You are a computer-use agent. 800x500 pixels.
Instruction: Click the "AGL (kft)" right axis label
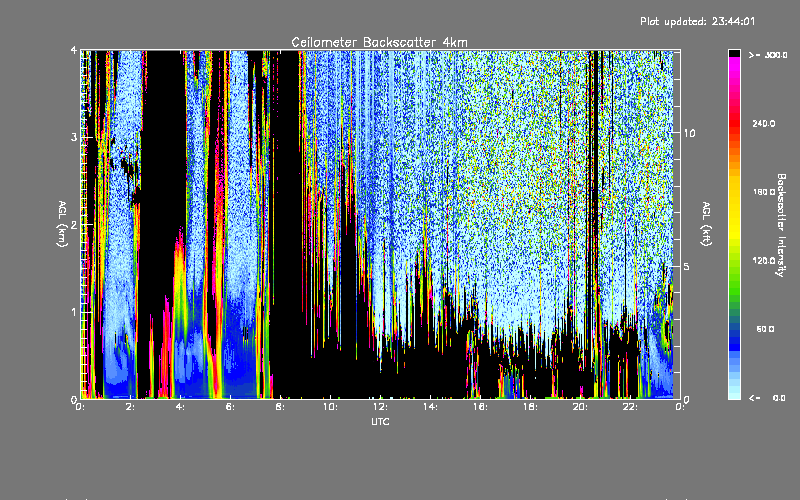[x=706, y=224]
